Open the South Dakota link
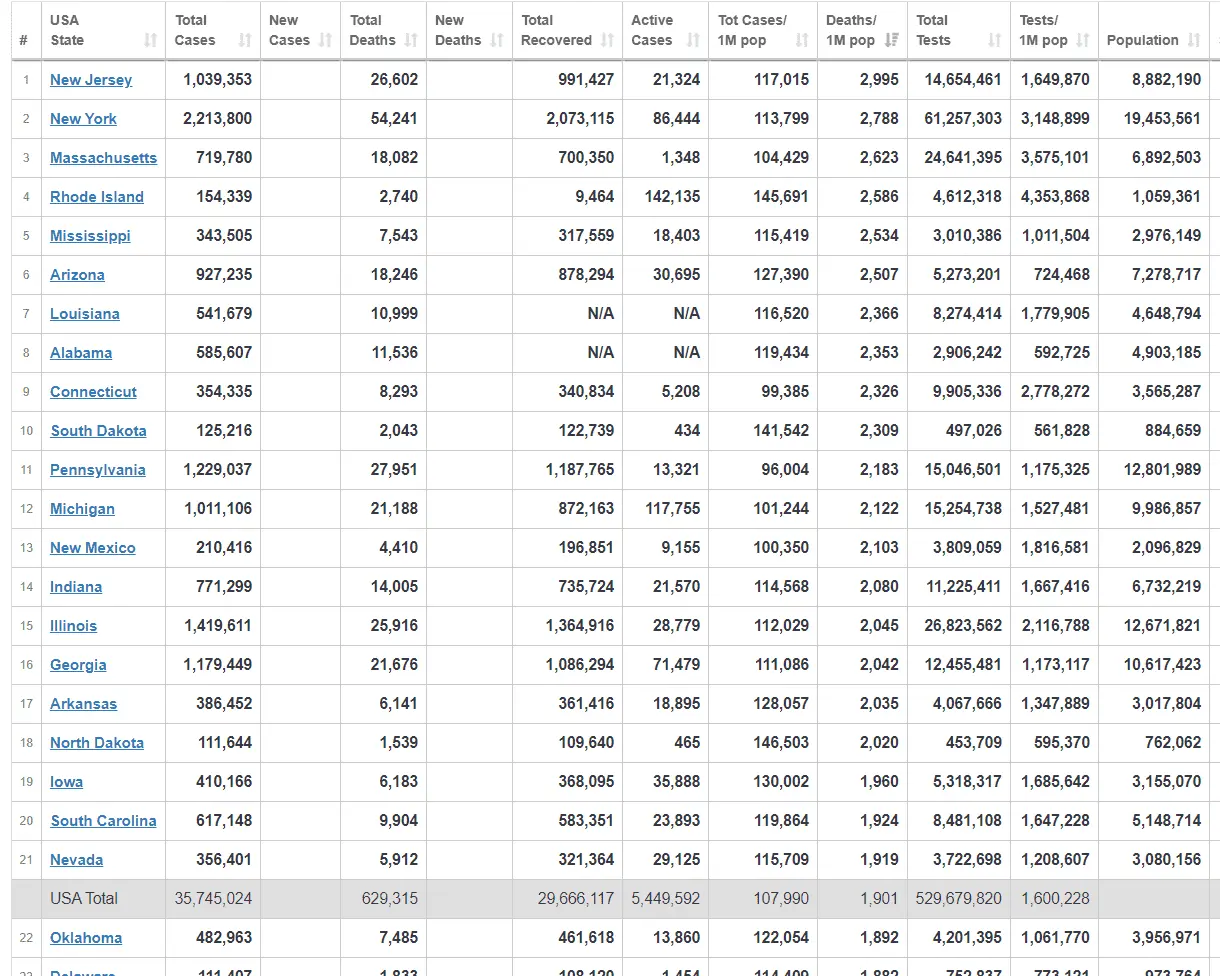The image size is (1220, 976). [98, 431]
